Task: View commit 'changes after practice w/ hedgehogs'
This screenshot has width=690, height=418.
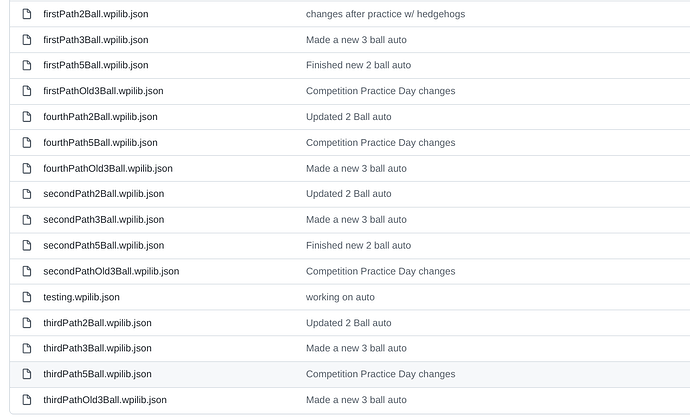Action: [385, 14]
